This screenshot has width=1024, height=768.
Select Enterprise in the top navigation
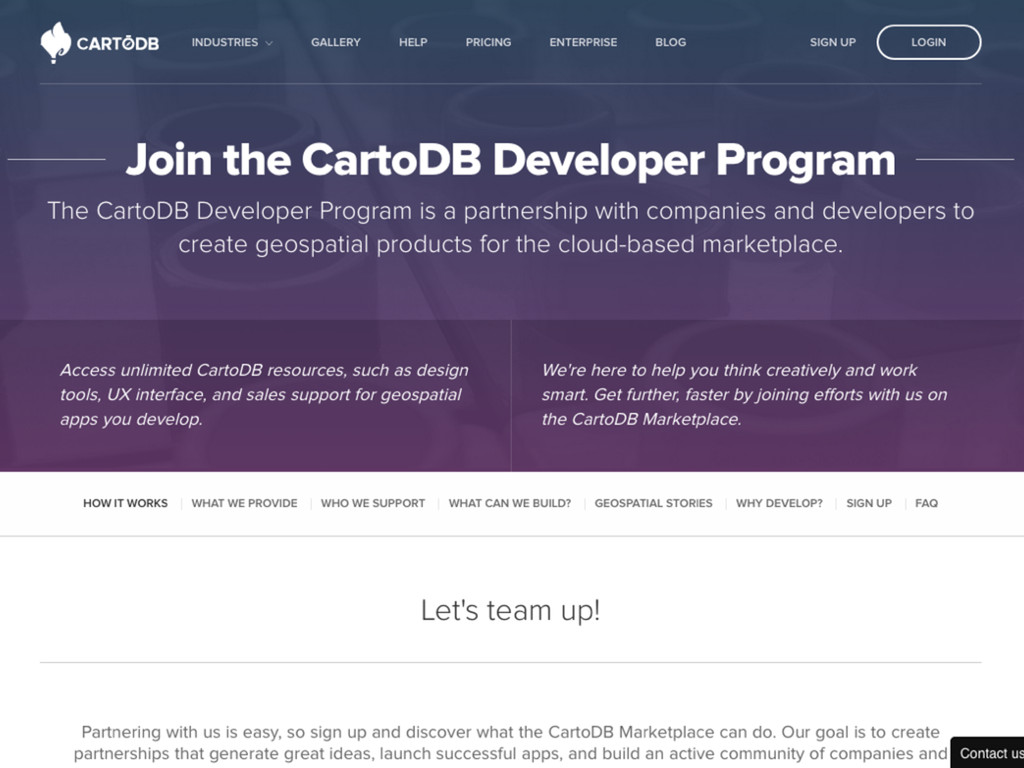pyautogui.click(x=583, y=42)
